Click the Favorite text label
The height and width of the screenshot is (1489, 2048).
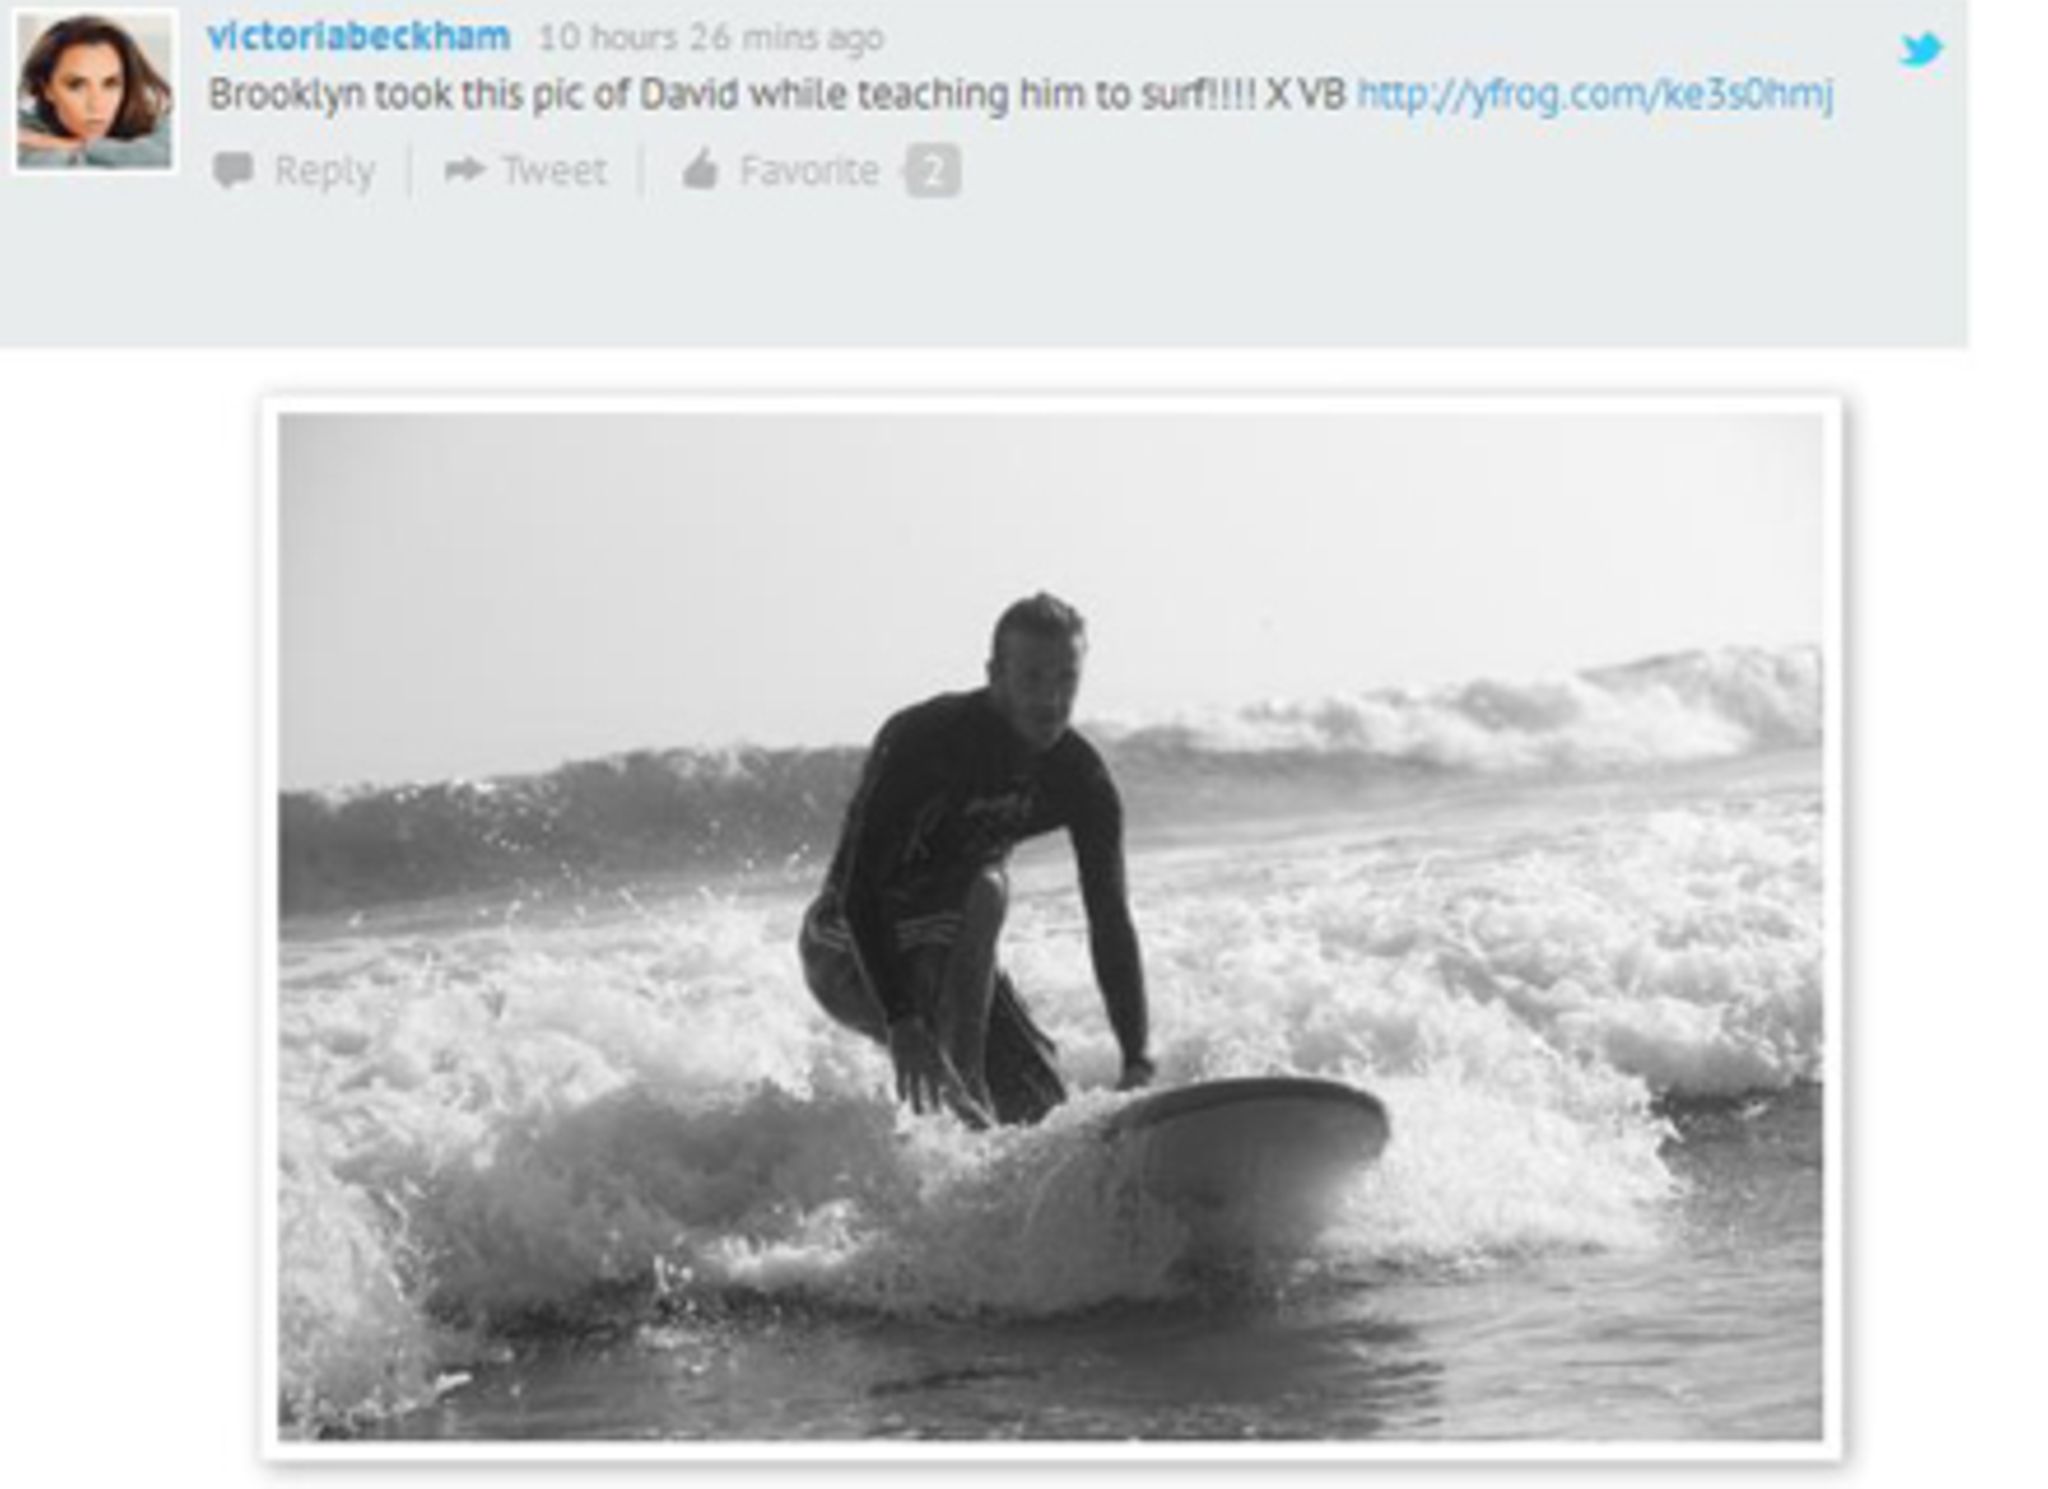coord(809,171)
